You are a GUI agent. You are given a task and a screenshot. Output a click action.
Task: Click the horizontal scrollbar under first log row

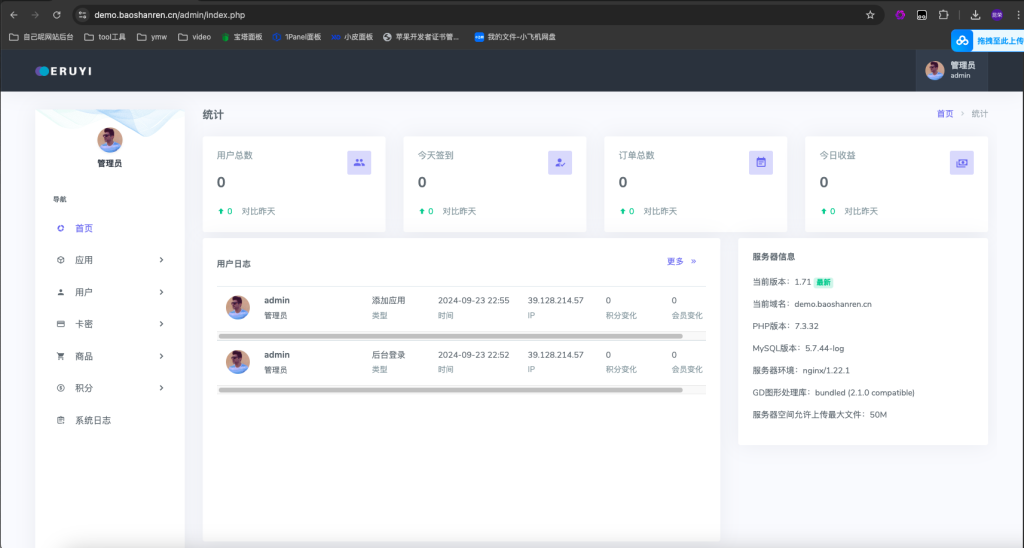(x=450, y=337)
